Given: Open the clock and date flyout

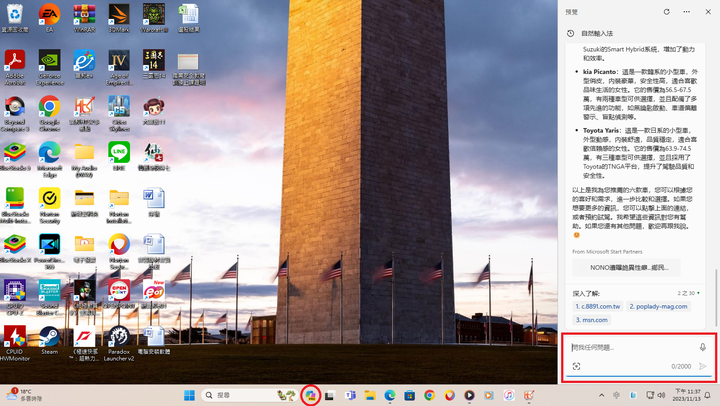Looking at the screenshot, I should coord(687,395).
